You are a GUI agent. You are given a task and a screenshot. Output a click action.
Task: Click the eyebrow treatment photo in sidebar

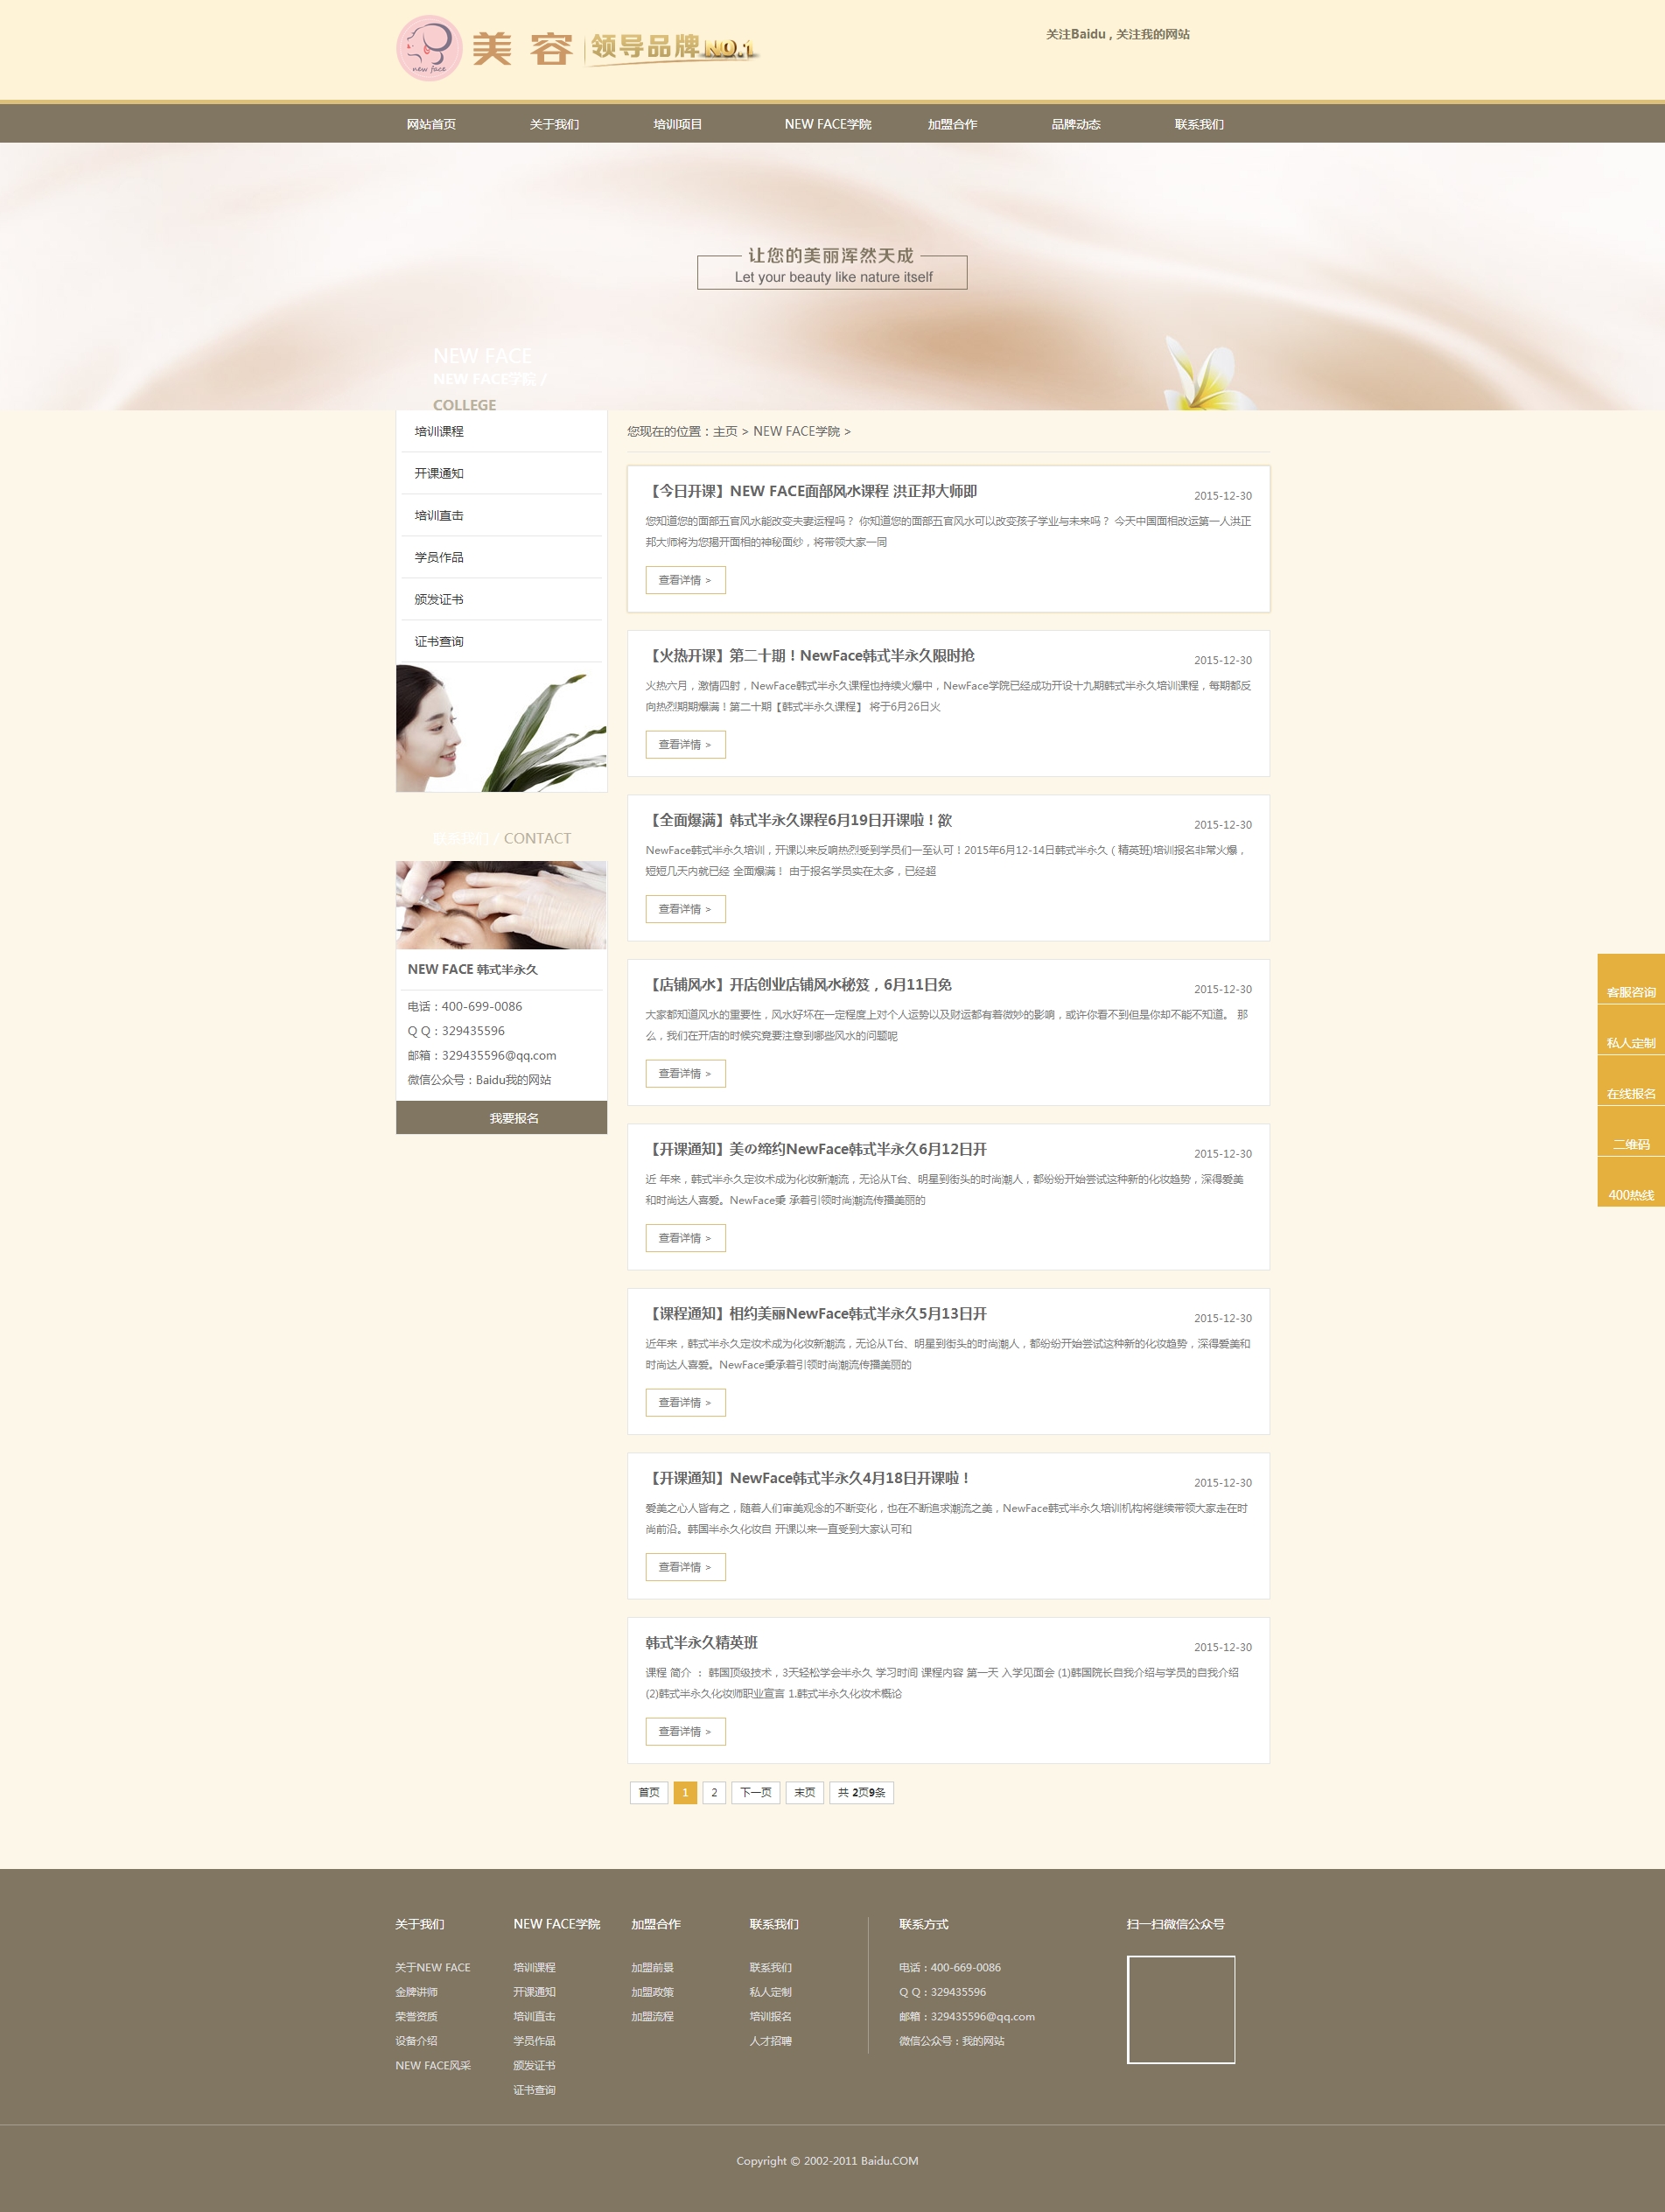(501, 904)
